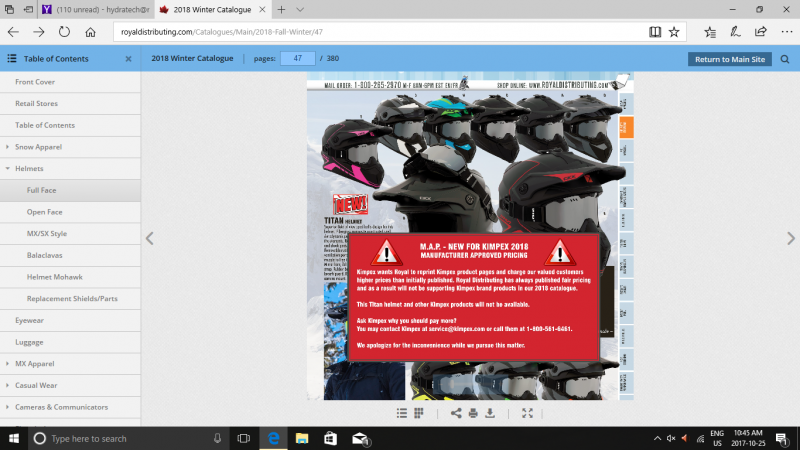Open a new browser tab

tap(281, 9)
